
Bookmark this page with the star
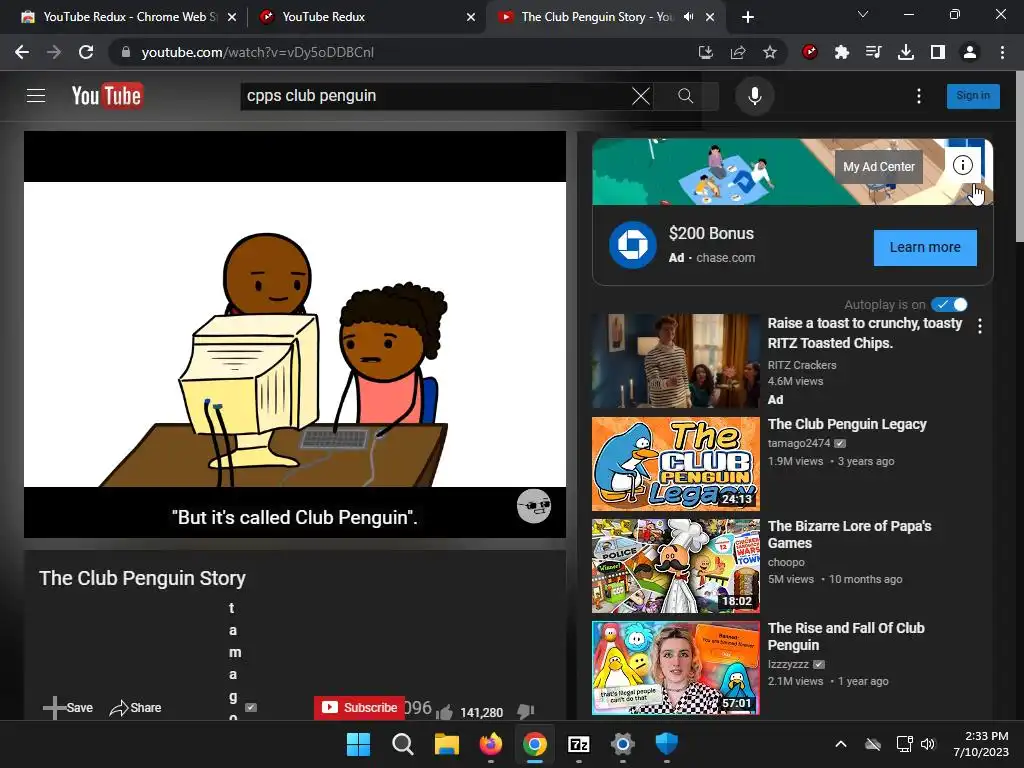tap(770, 52)
